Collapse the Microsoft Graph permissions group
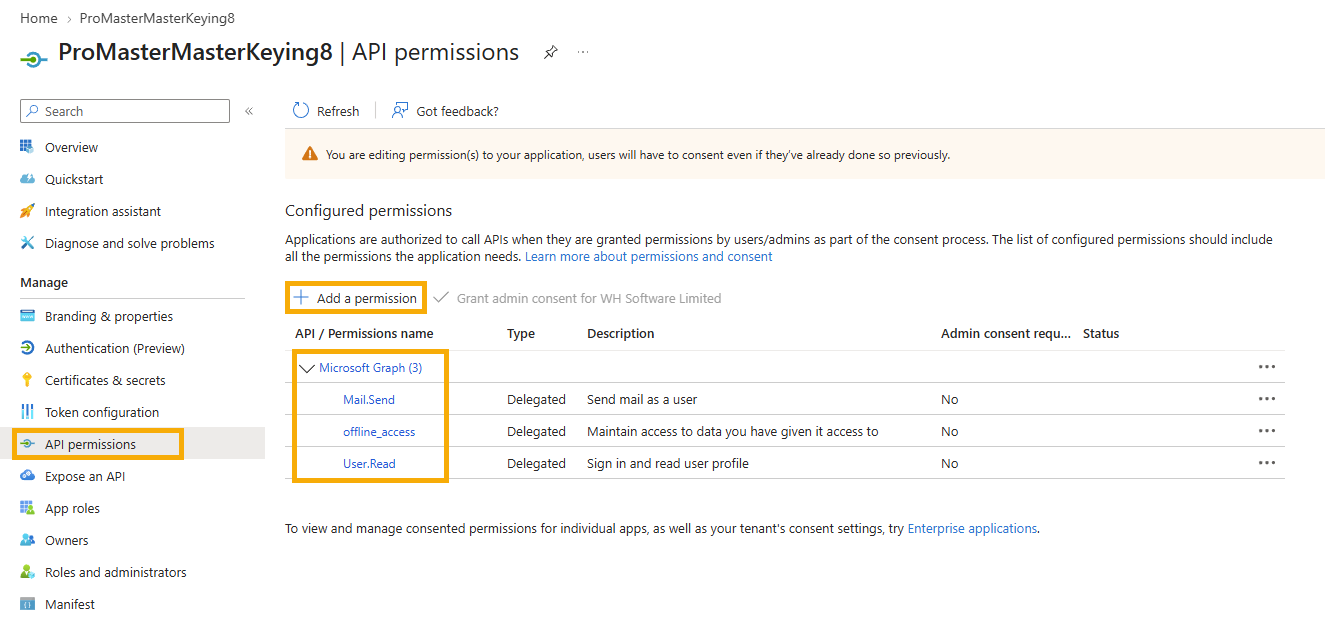The image size is (1325, 629). point(307,368)
